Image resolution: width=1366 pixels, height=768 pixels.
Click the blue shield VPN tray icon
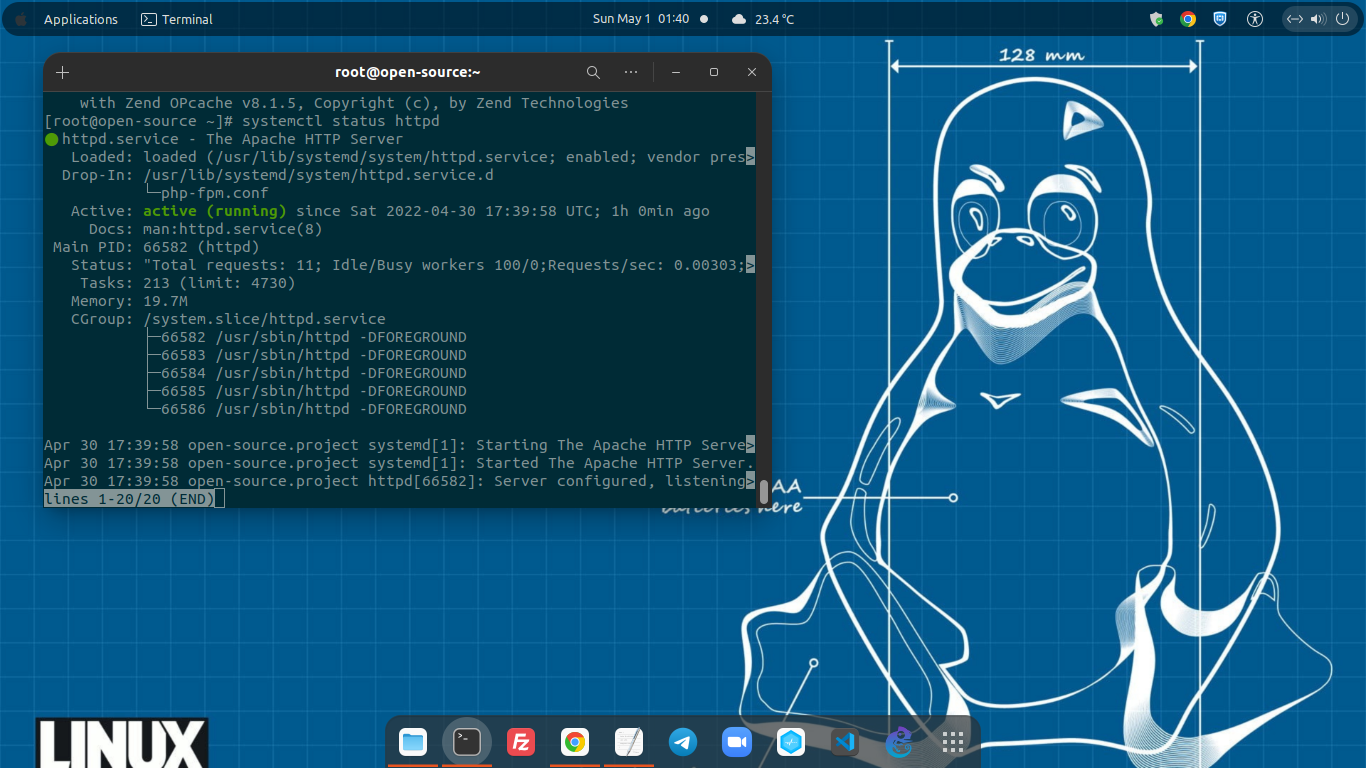1220,19
